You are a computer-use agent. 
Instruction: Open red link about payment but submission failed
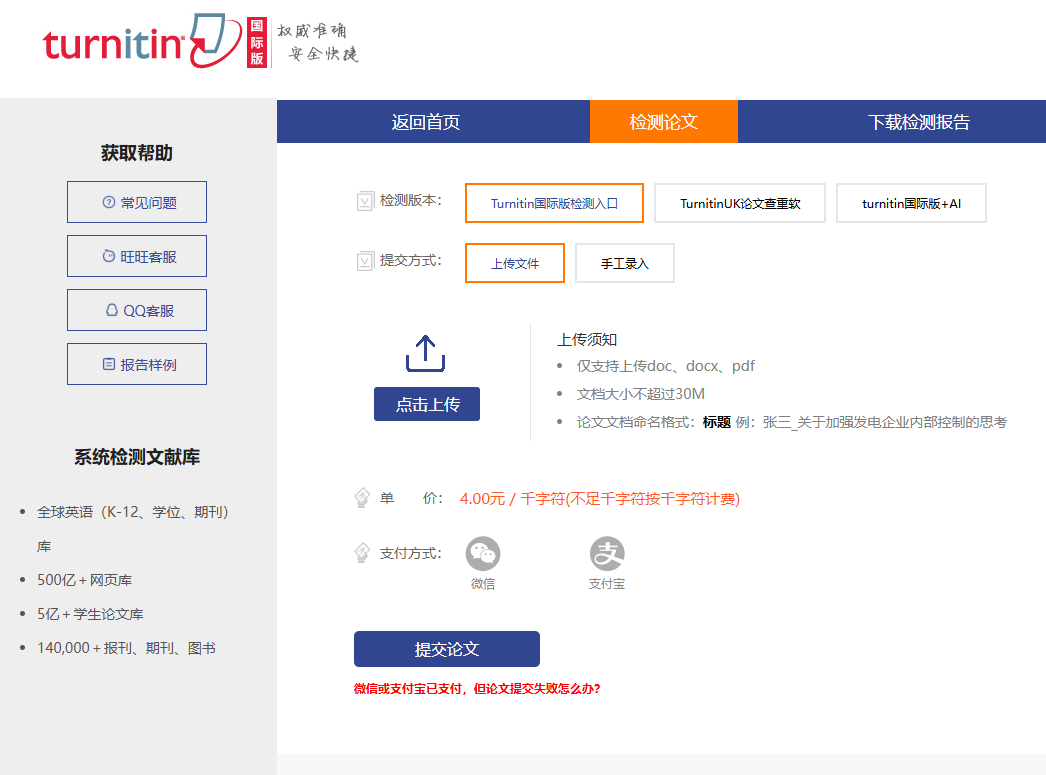click(x=477, y=689)
